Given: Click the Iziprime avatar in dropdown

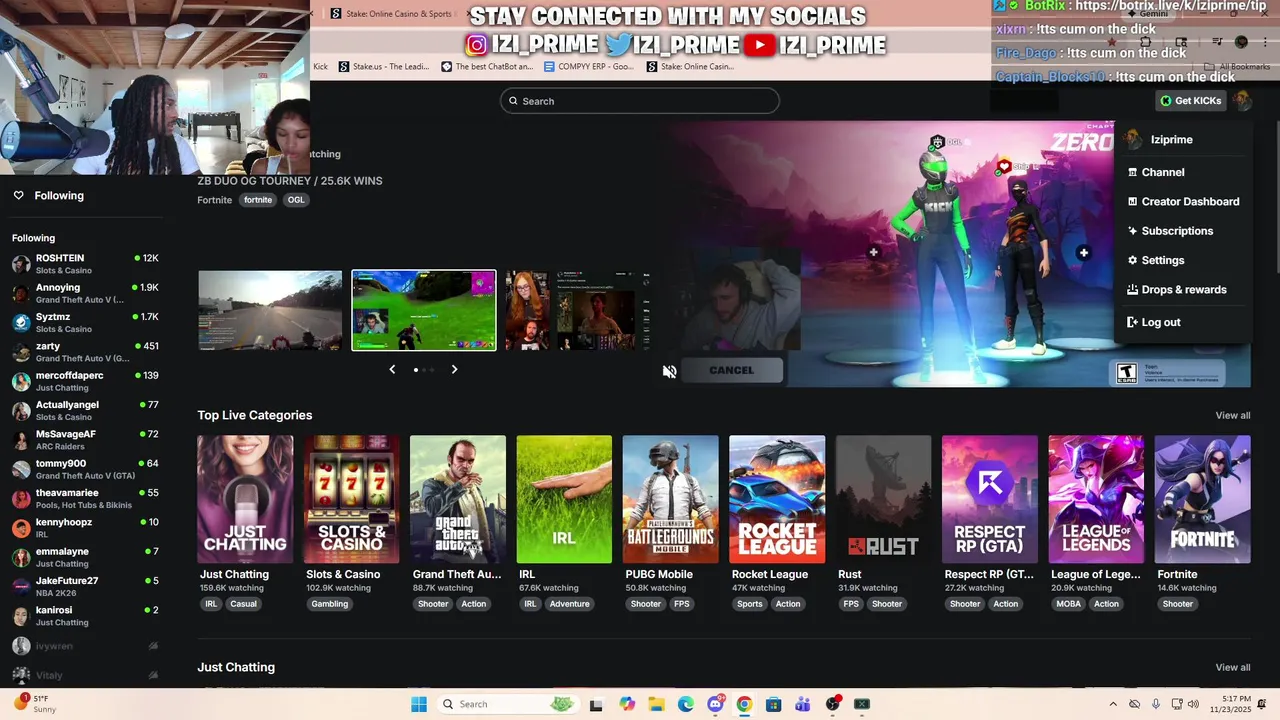Looking at the screenshot, I should click(x=1134, y=140).
